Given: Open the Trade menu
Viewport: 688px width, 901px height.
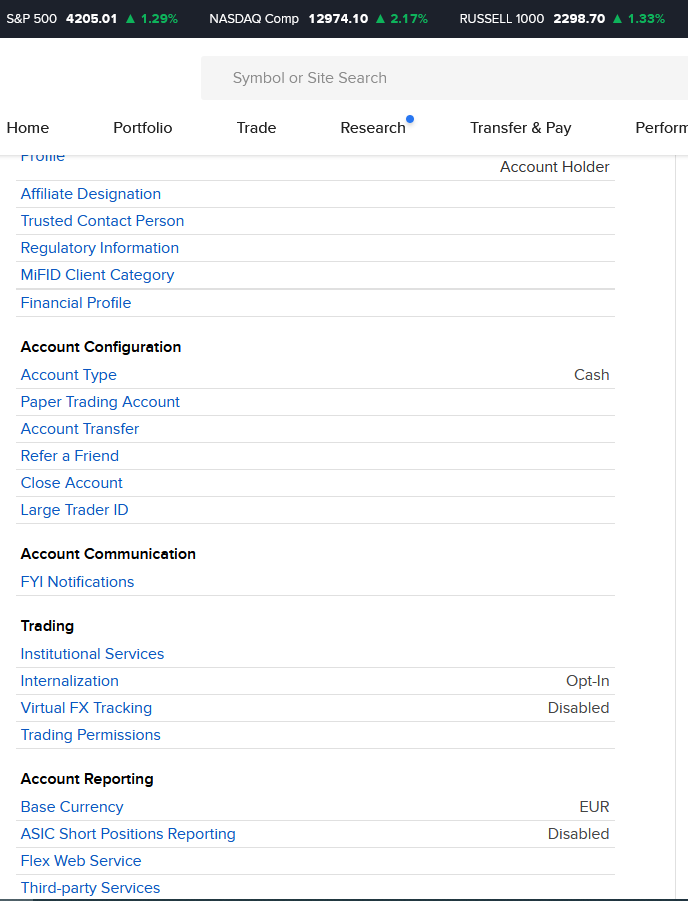Looking at the screenshot, I should tap(256, 128).
